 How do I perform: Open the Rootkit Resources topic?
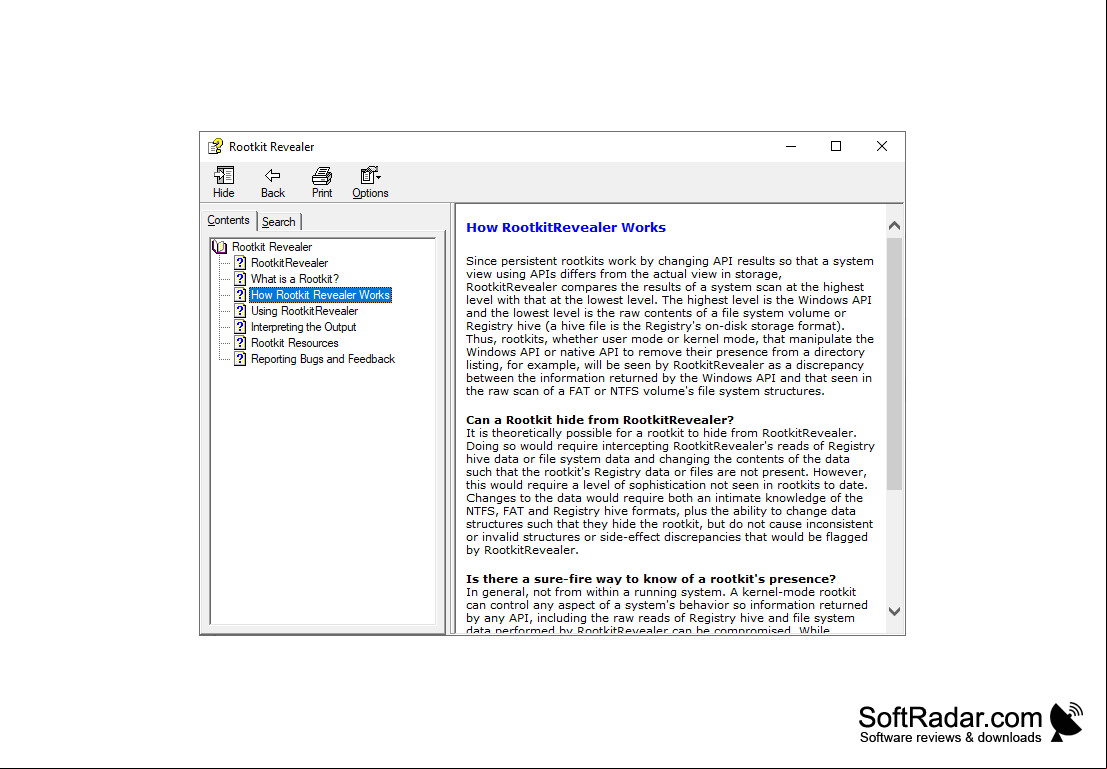pyautogui.click(x=294, y=343)
